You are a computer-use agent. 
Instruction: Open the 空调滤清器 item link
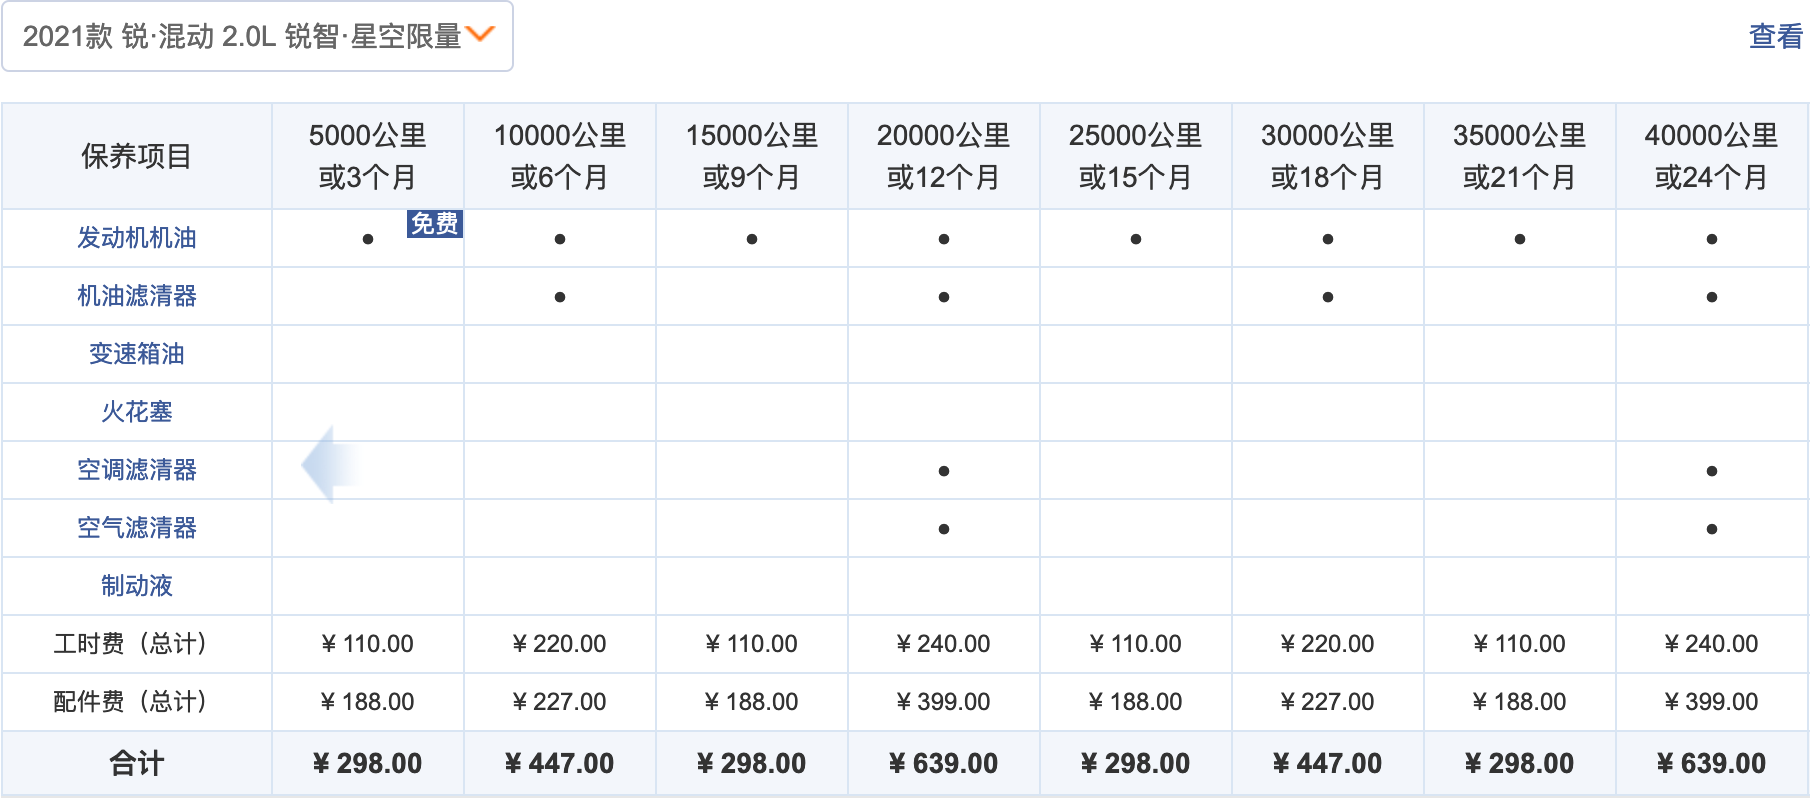[137, 470]
